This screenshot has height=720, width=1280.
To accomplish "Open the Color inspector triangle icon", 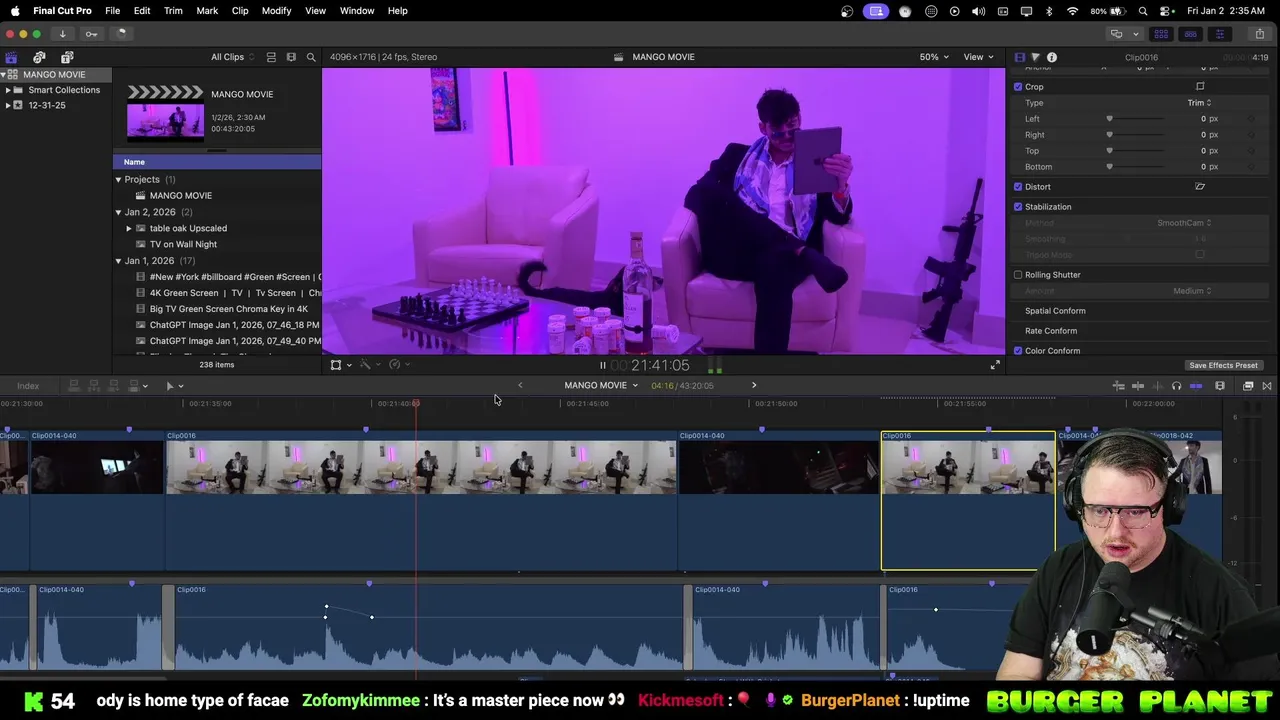I will (x=1035, y=57).
